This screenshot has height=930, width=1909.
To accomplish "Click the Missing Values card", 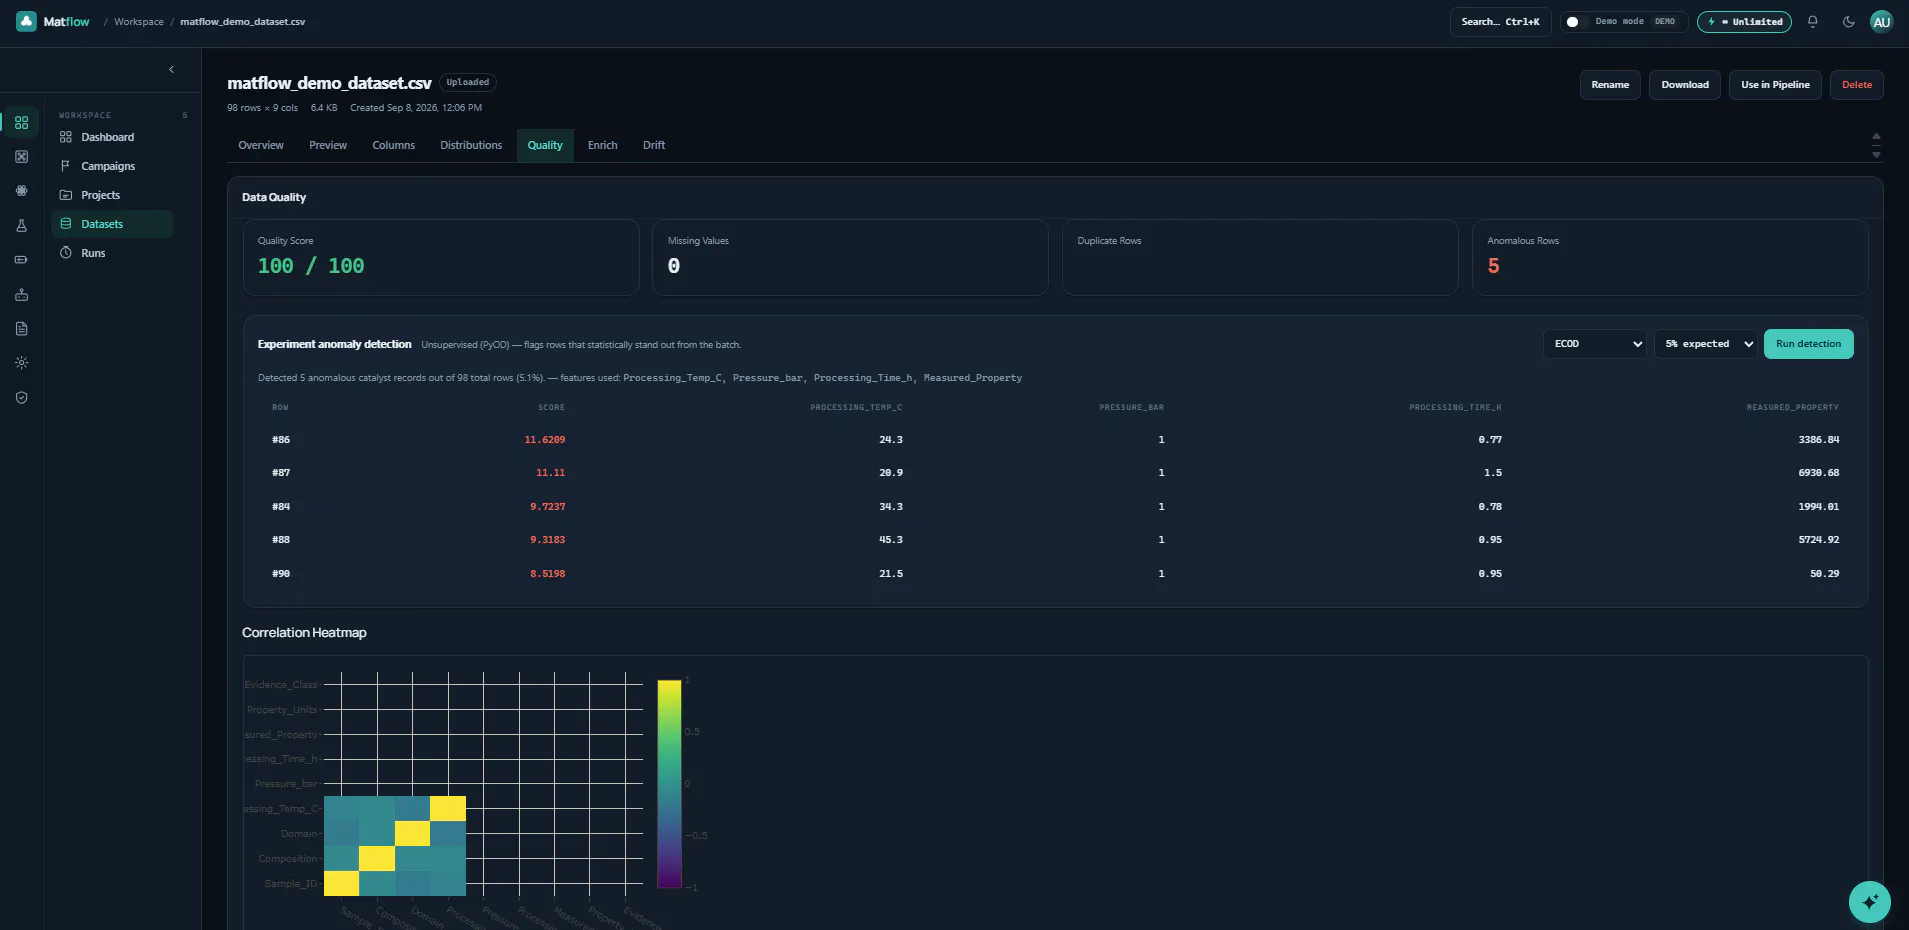I will pos(850,258).
